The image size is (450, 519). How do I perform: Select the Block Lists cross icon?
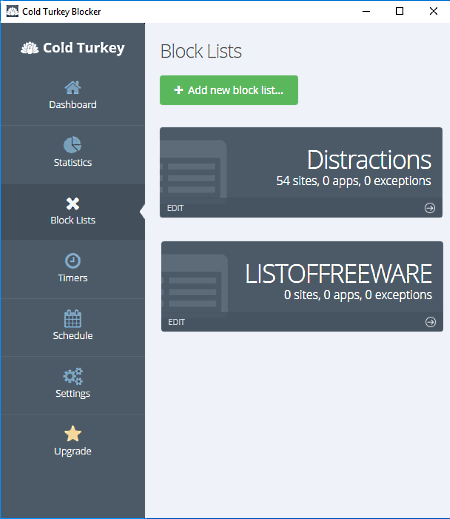73,204
